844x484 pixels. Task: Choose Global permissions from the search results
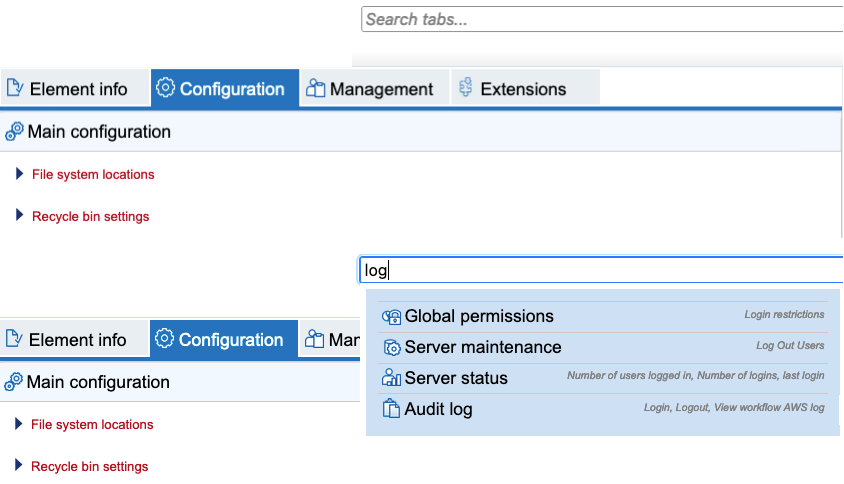tap(603, 317)
